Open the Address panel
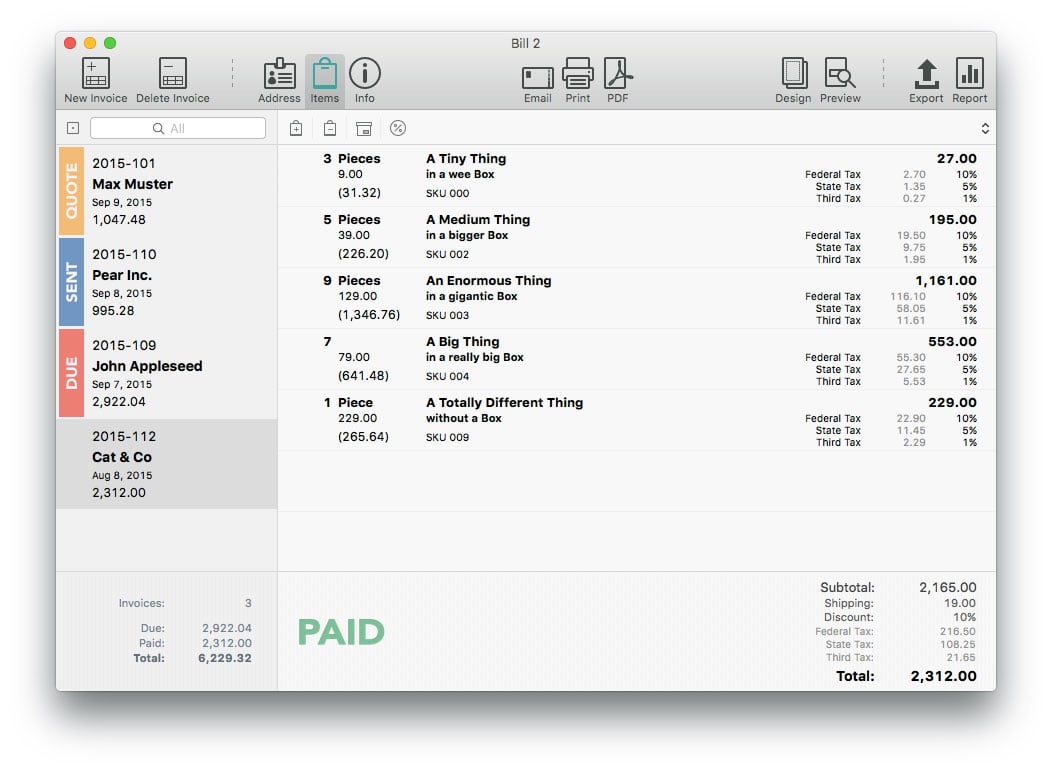Image resolution: width=1052 pixels, height=771 pixels. 279,75
